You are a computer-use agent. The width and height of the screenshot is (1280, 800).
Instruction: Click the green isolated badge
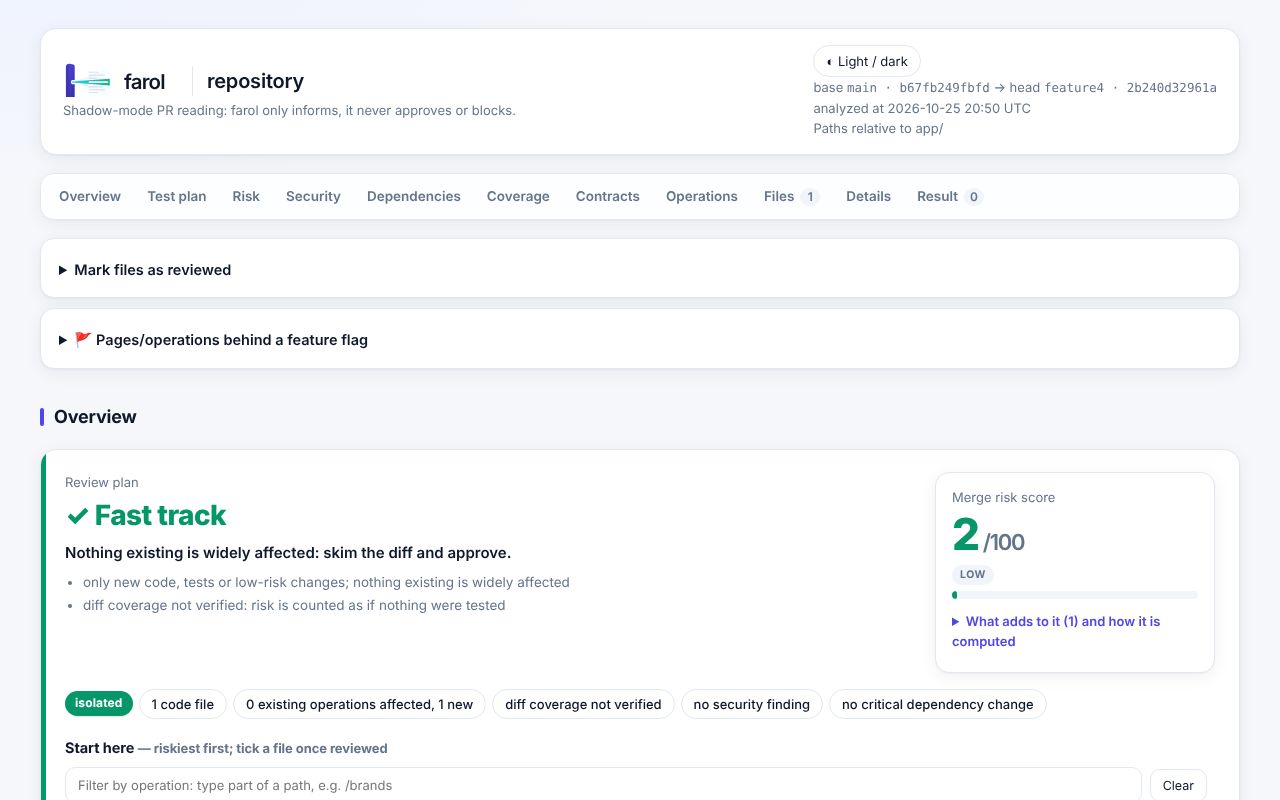99,704
